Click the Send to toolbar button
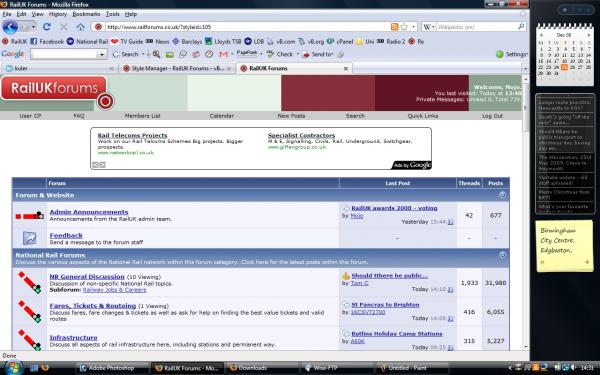Image resolution: width=600 pixels, height=375 pixels. click(x=317, y=54)
